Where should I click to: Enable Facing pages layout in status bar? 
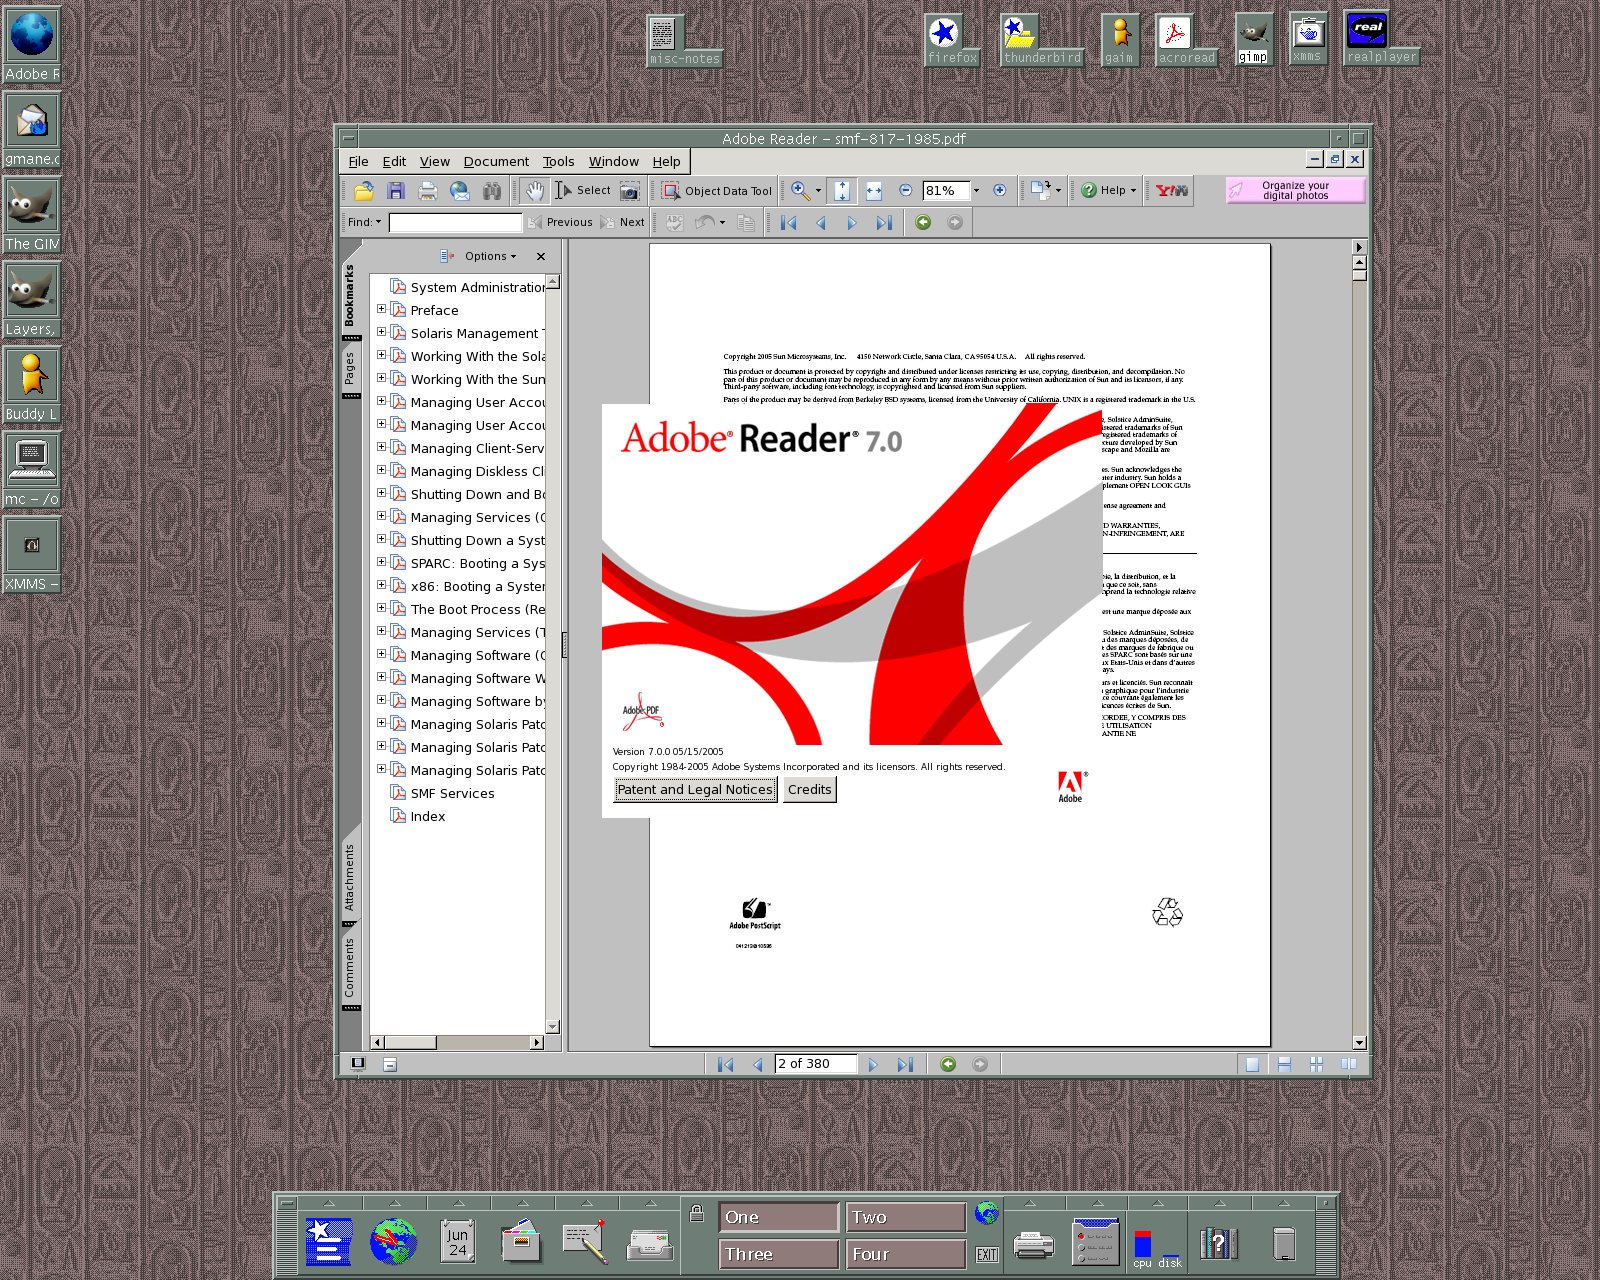1348,1064
